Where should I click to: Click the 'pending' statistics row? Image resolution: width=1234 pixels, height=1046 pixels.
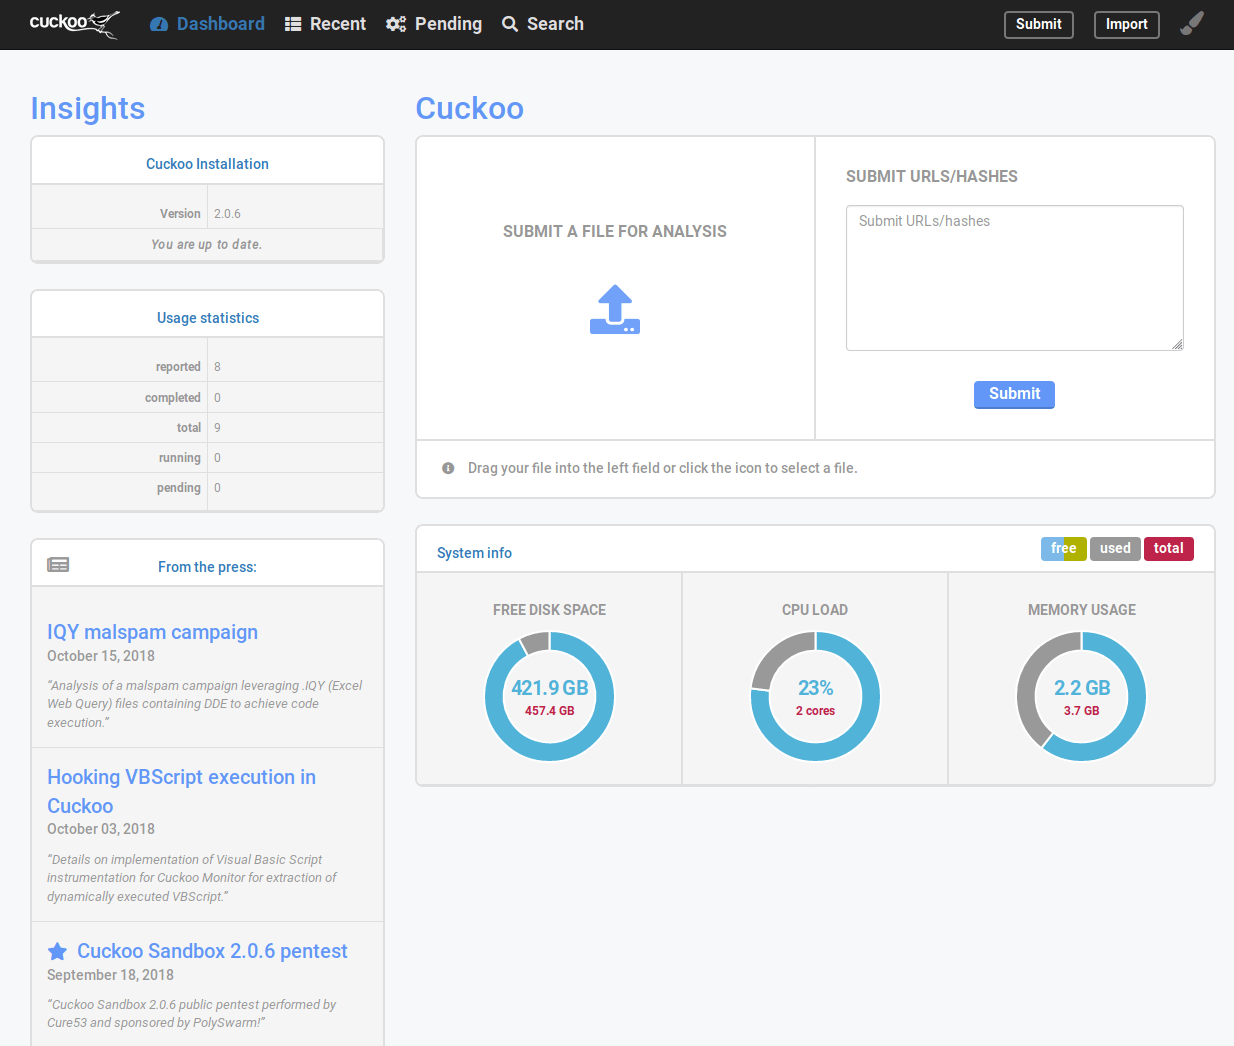coord(208,488)
